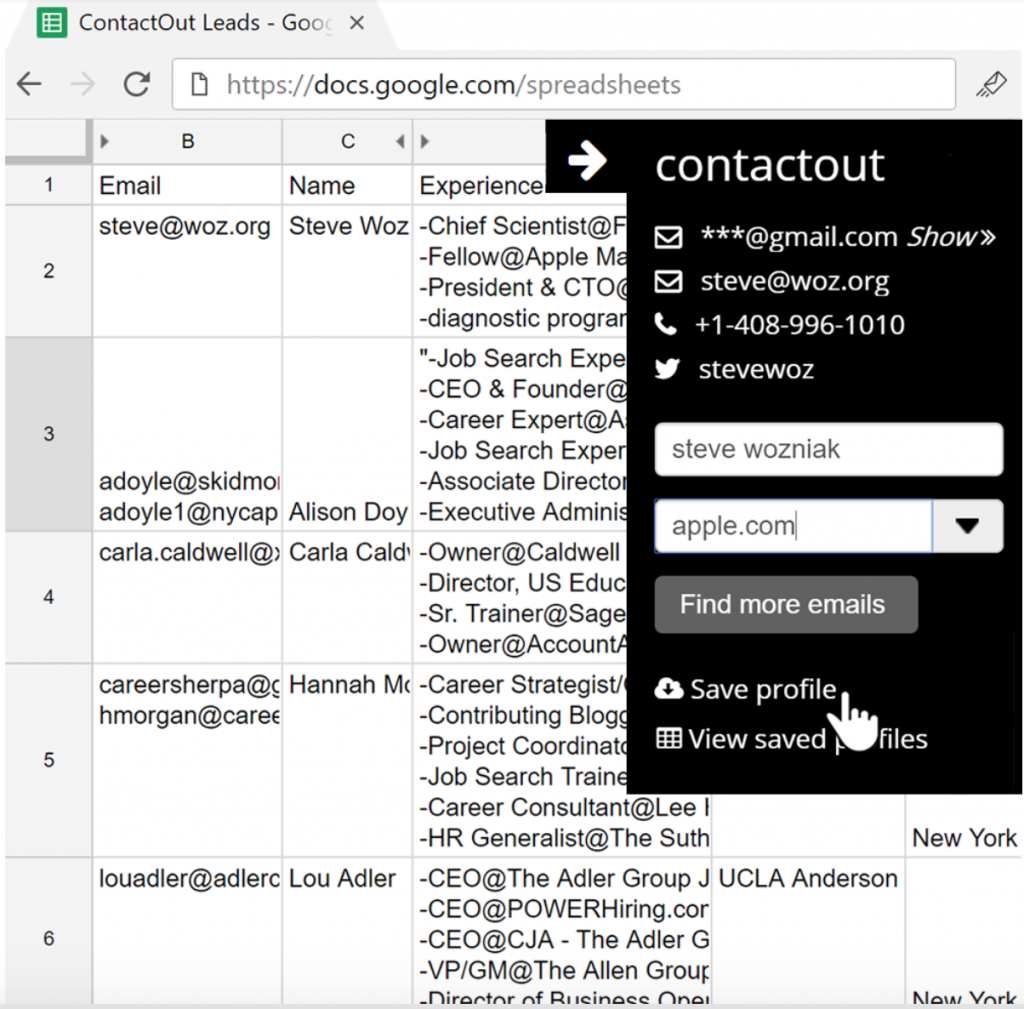Select row 4 header
The width and height of the screenshot is (1024, 1009).
pos(48,597)
